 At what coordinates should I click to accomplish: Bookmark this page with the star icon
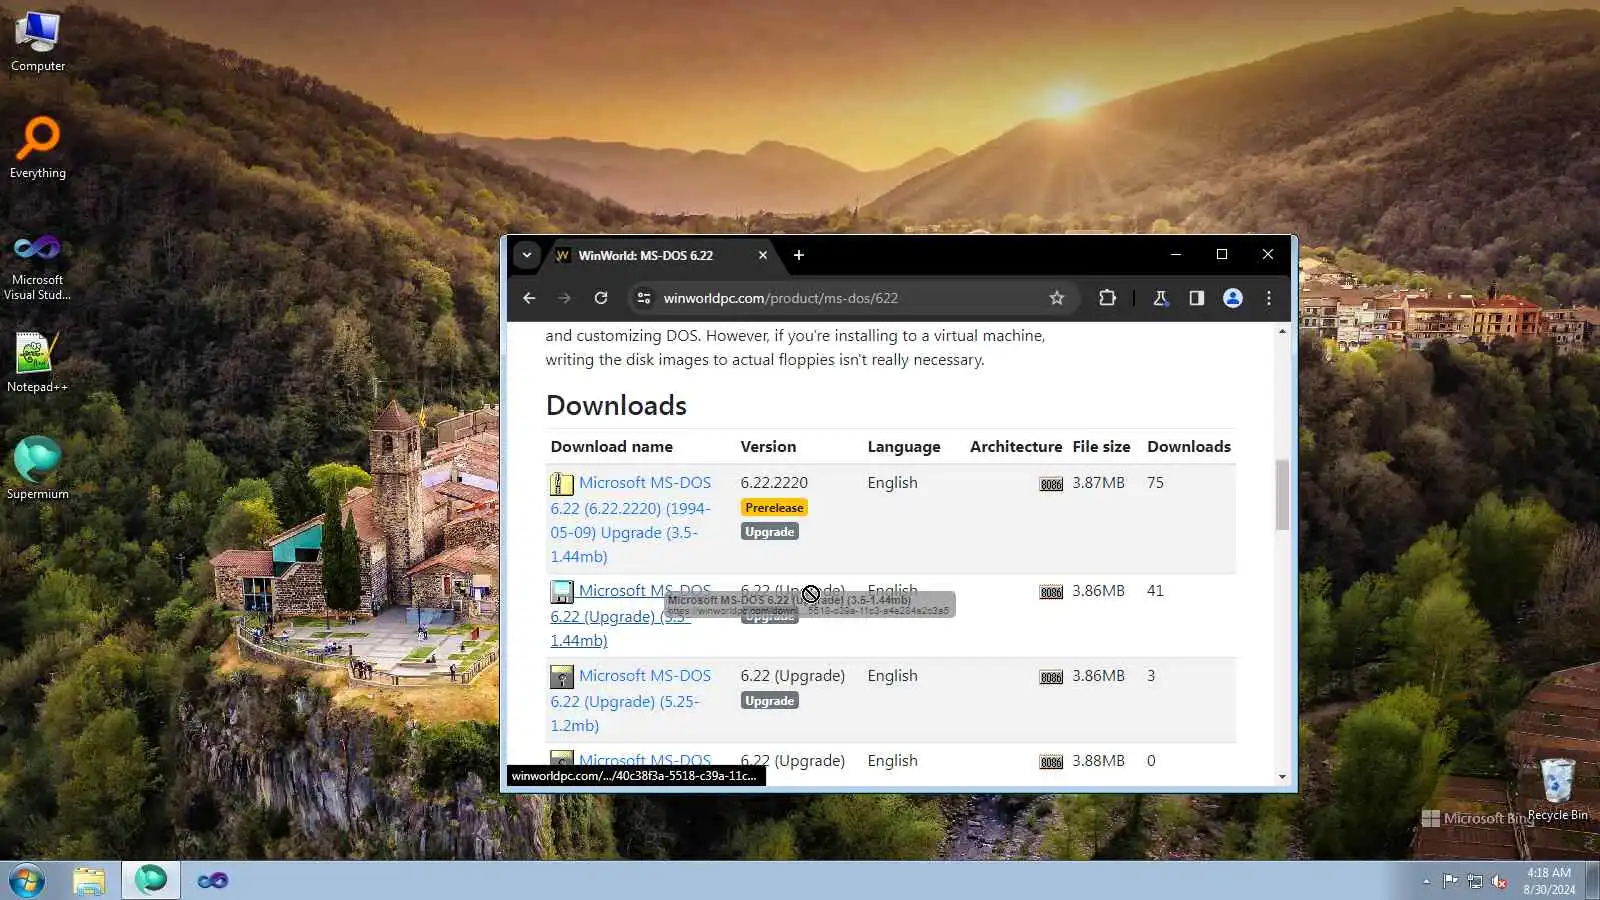(x=1057, y=298)
